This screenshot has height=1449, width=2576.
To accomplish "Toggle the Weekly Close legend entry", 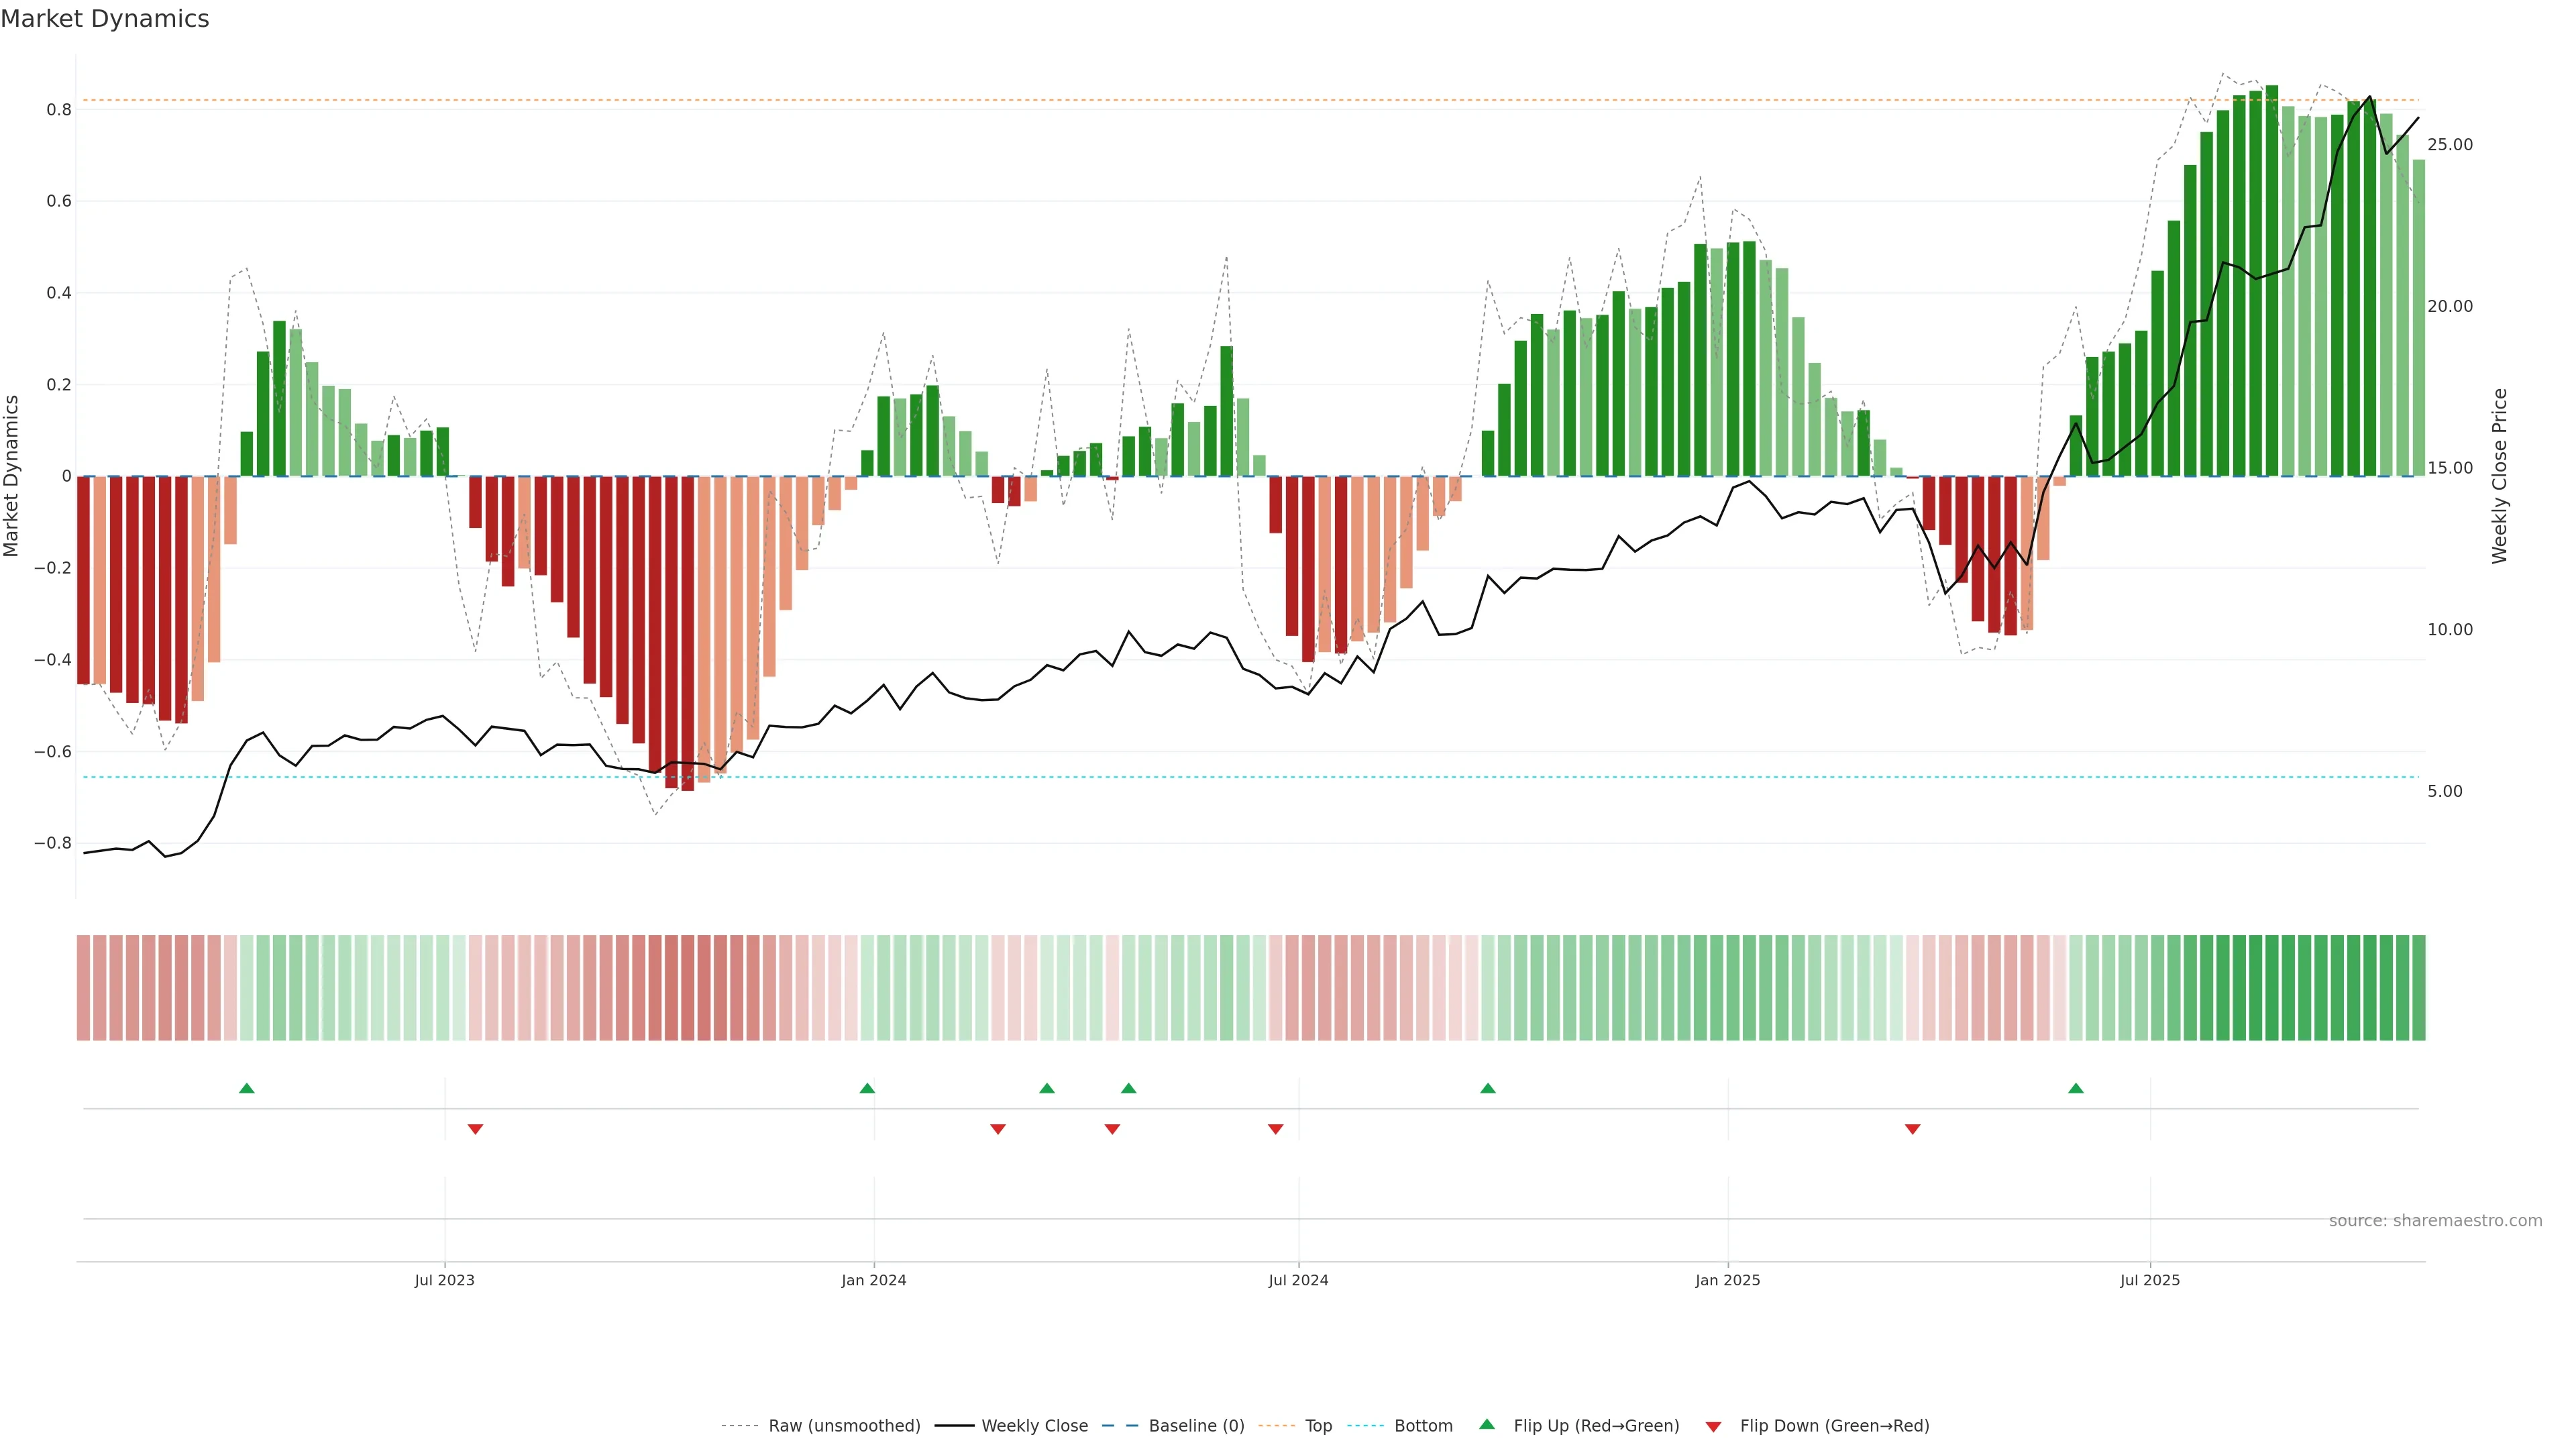I will coord(1034,1426).
